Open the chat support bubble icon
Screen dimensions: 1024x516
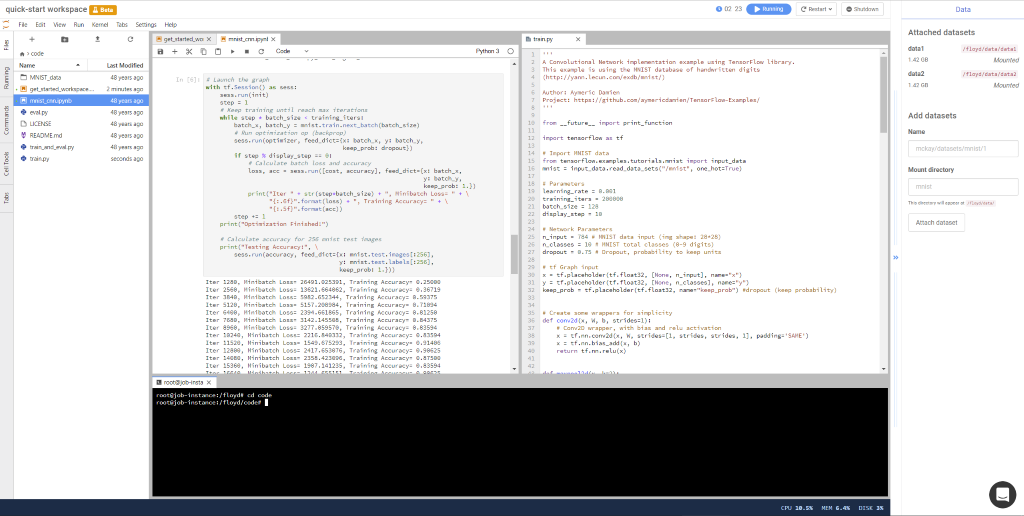1002,494
